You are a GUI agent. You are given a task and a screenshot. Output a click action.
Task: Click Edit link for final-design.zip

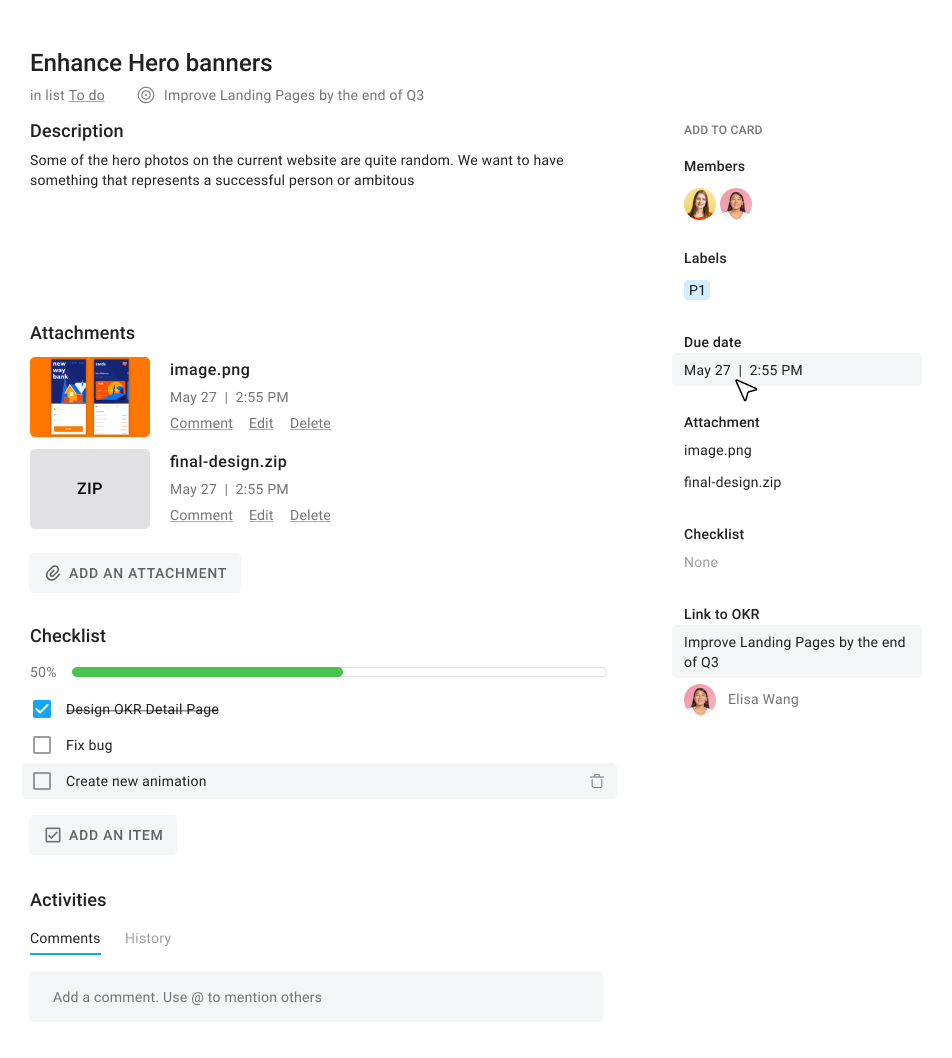click(x=261, y=515)
